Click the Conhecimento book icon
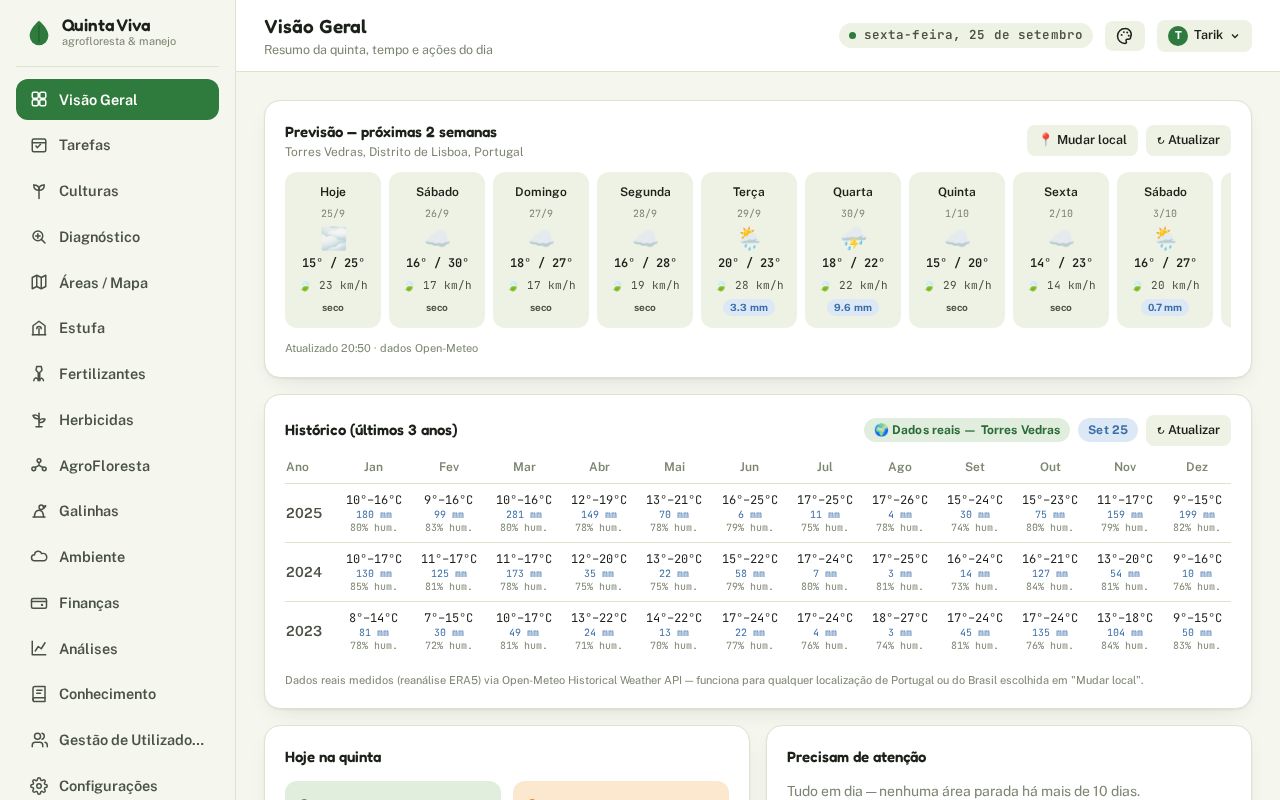 tap(39, 694)
